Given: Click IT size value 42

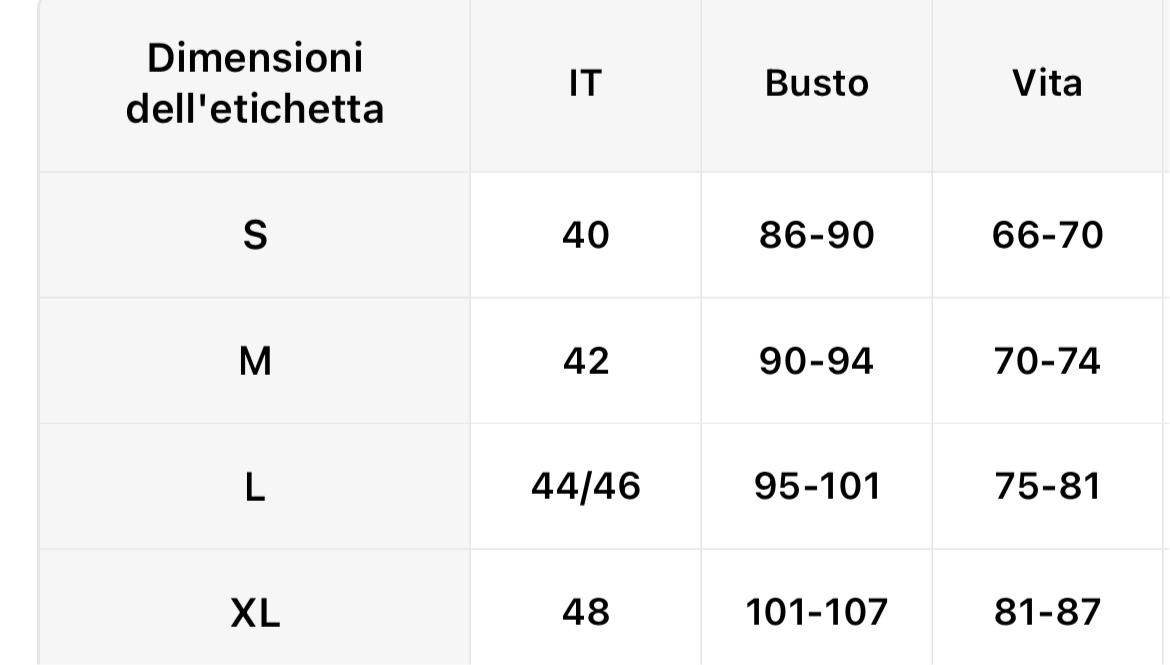Looking at the screenshot, I should pos(586,361).
